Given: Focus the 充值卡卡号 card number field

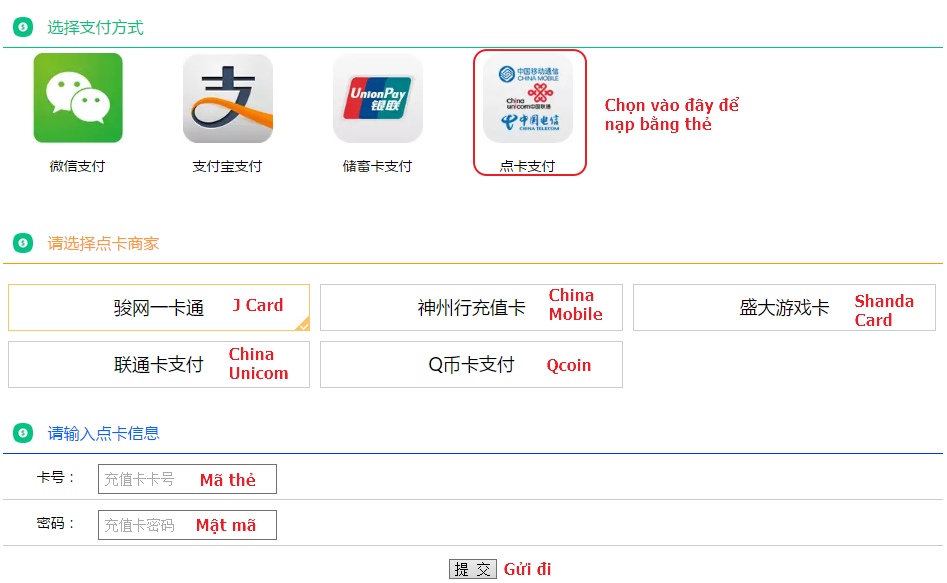Looking at the screenshot, I should [x=187, y=479].
